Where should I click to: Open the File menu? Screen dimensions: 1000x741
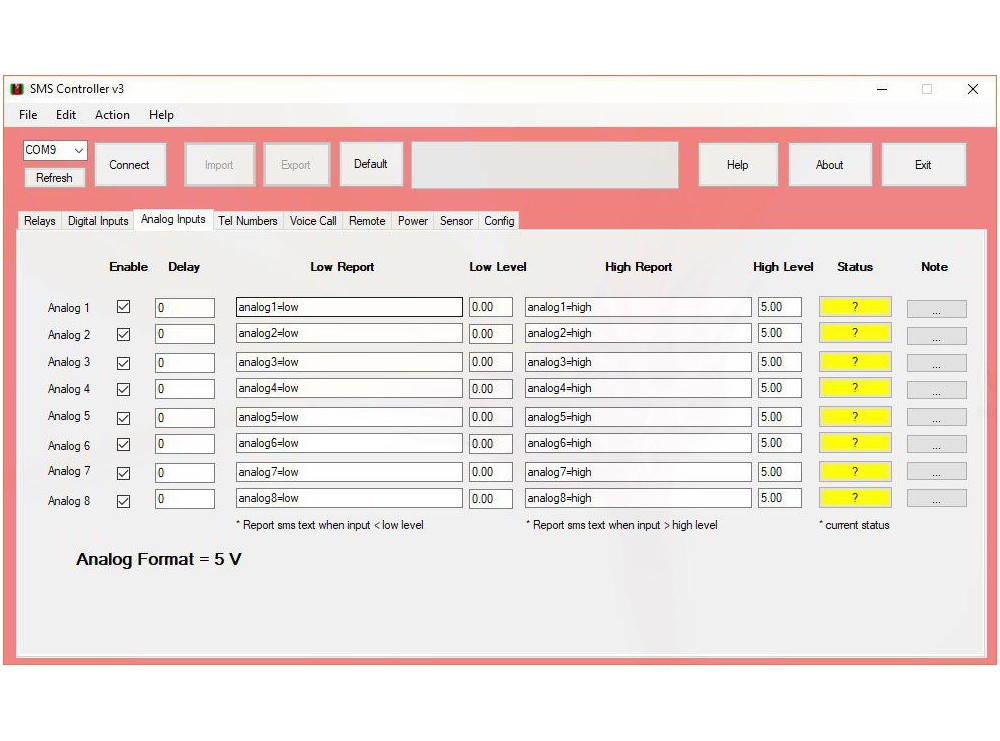click(28, 115)
